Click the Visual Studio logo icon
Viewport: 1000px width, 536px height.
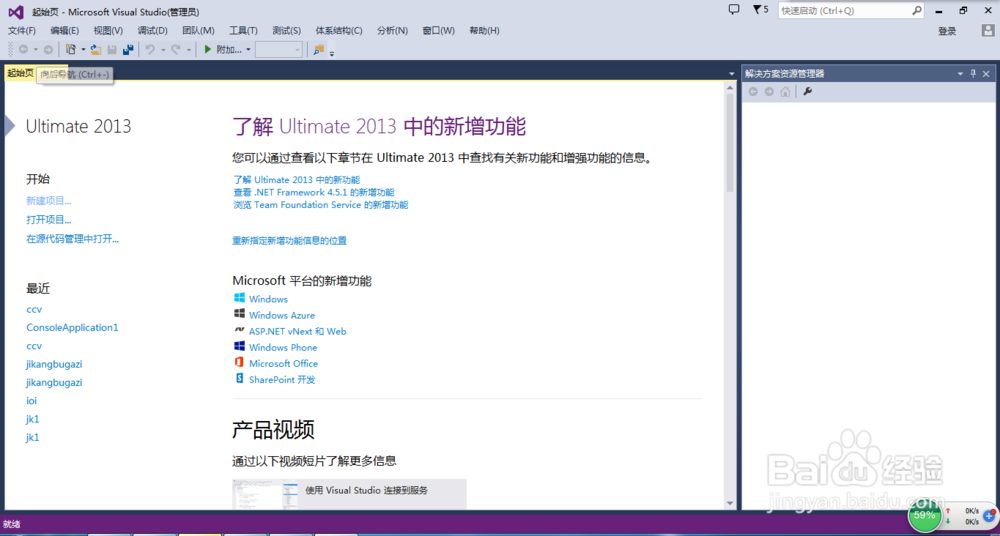pyautogui.click(x=16, y=11)
